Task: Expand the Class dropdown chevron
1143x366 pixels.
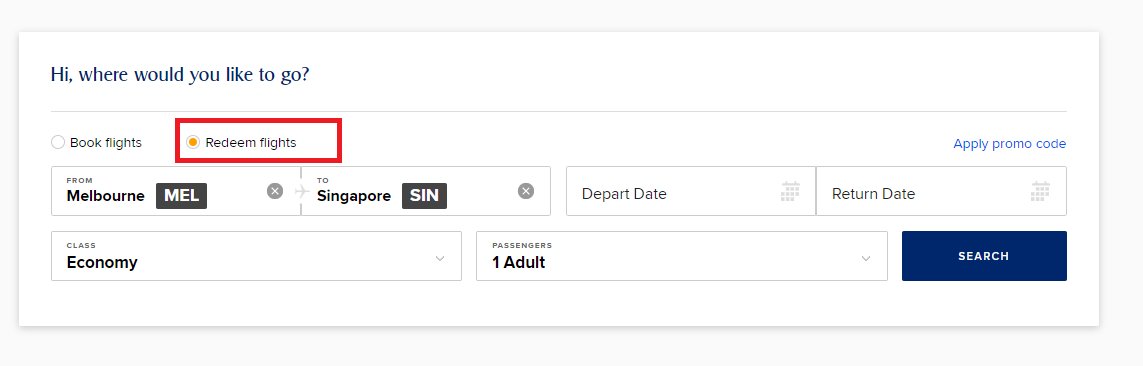Action: pyautogui.click(x=440, y=258)
